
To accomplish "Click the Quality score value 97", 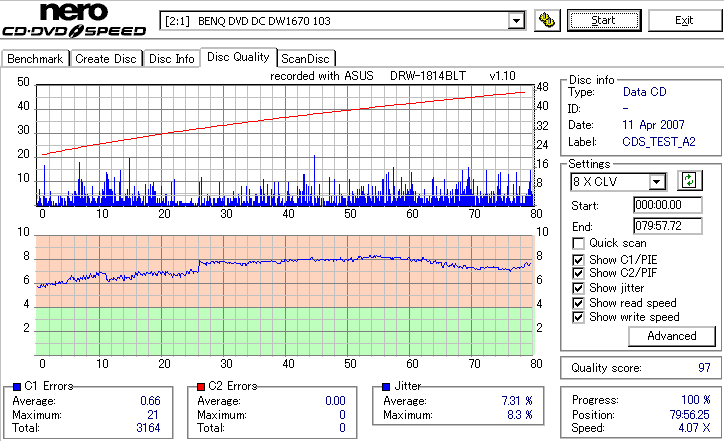I will tap(704, 368).
